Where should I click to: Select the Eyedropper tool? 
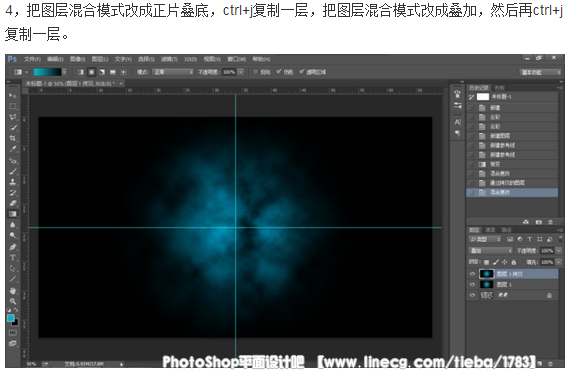(x=13, y=149)
